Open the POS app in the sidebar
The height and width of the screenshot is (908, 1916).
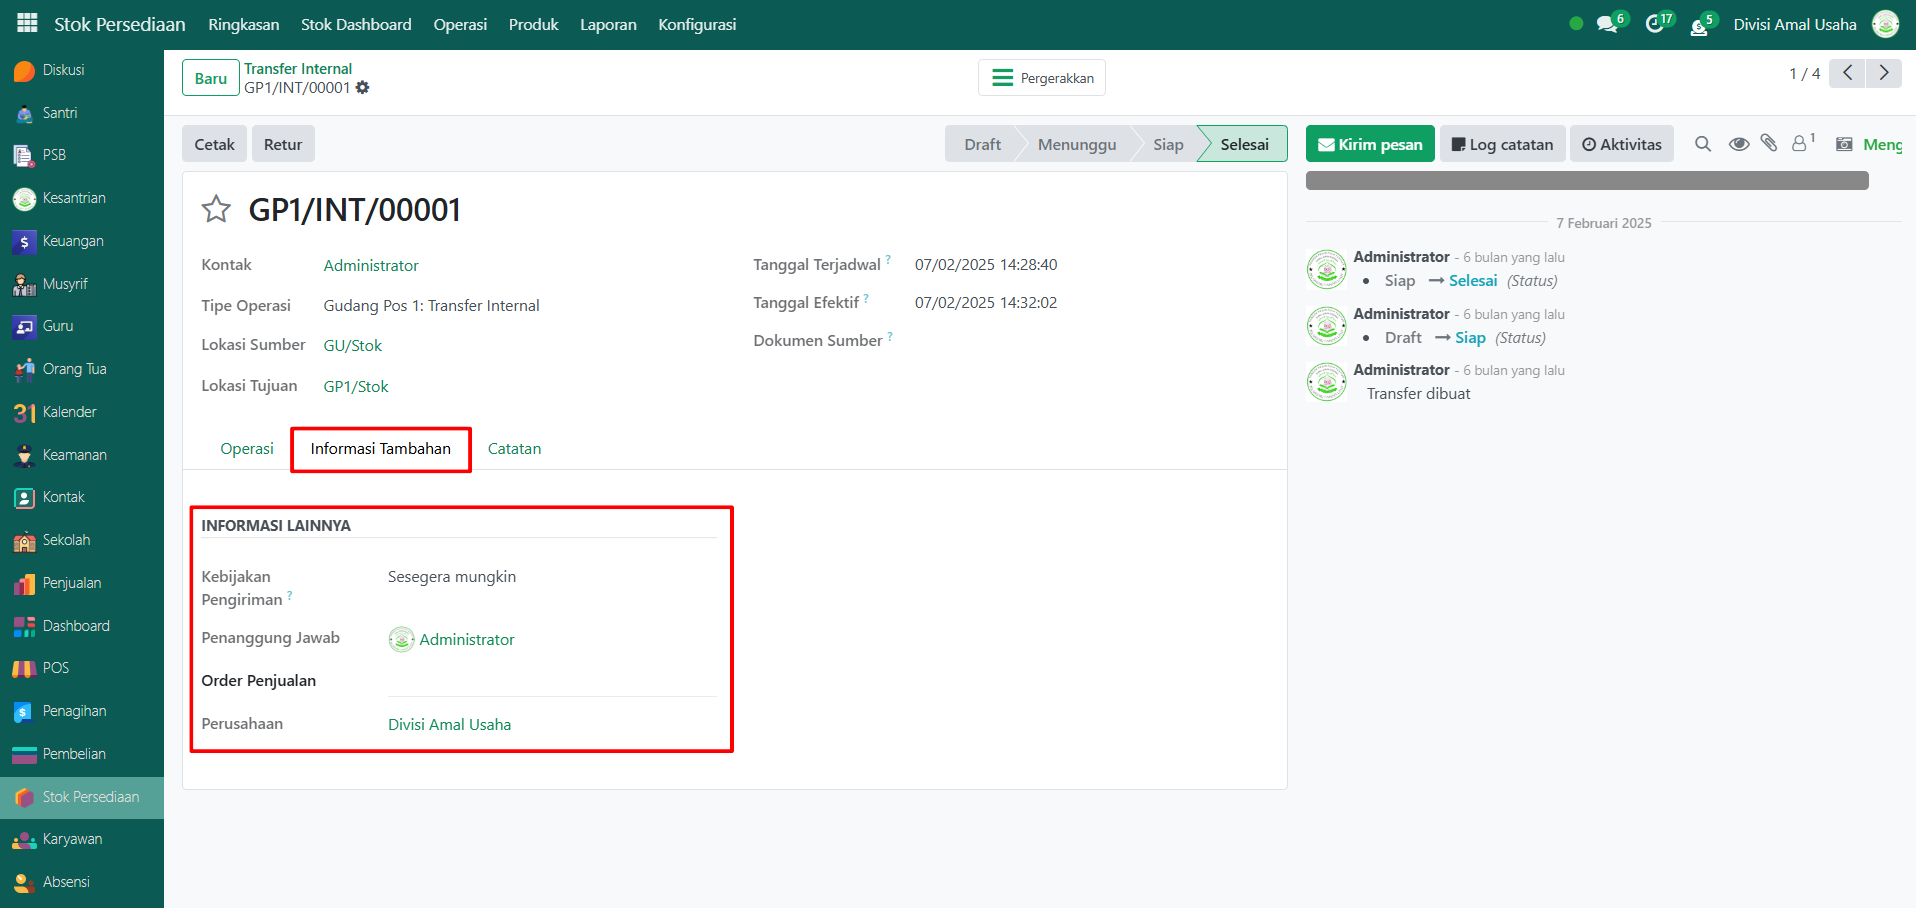56,668
